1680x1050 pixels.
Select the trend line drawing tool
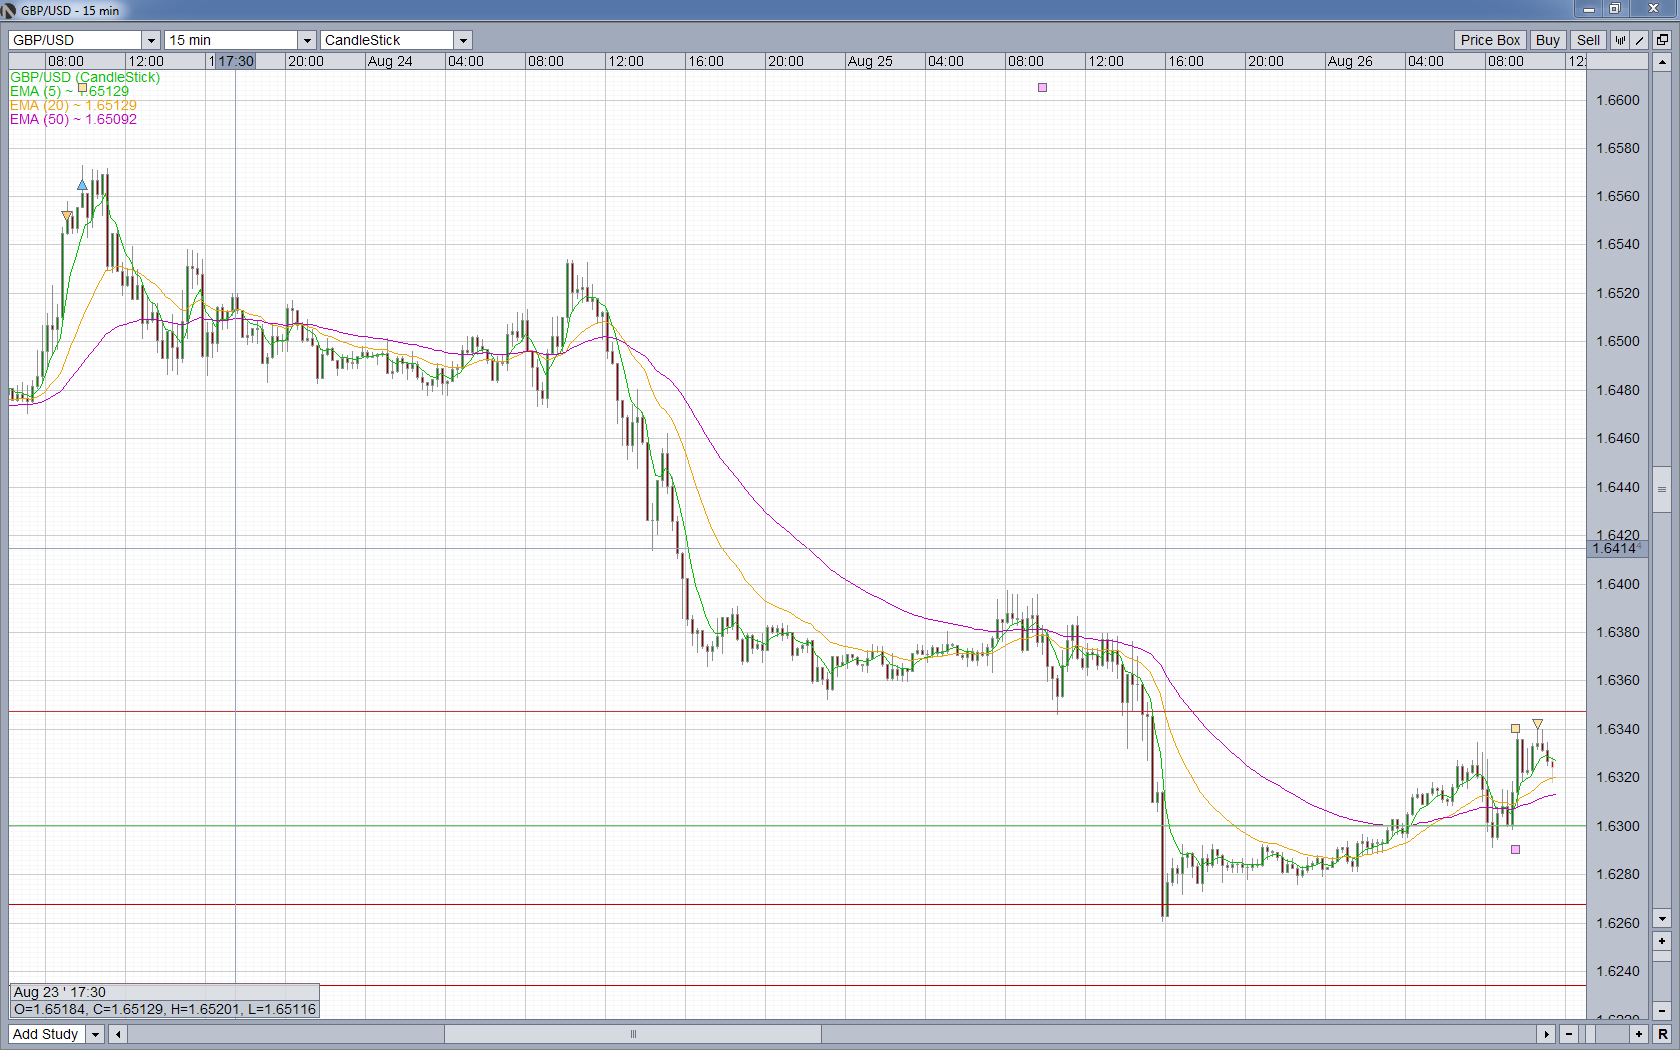1639,40
